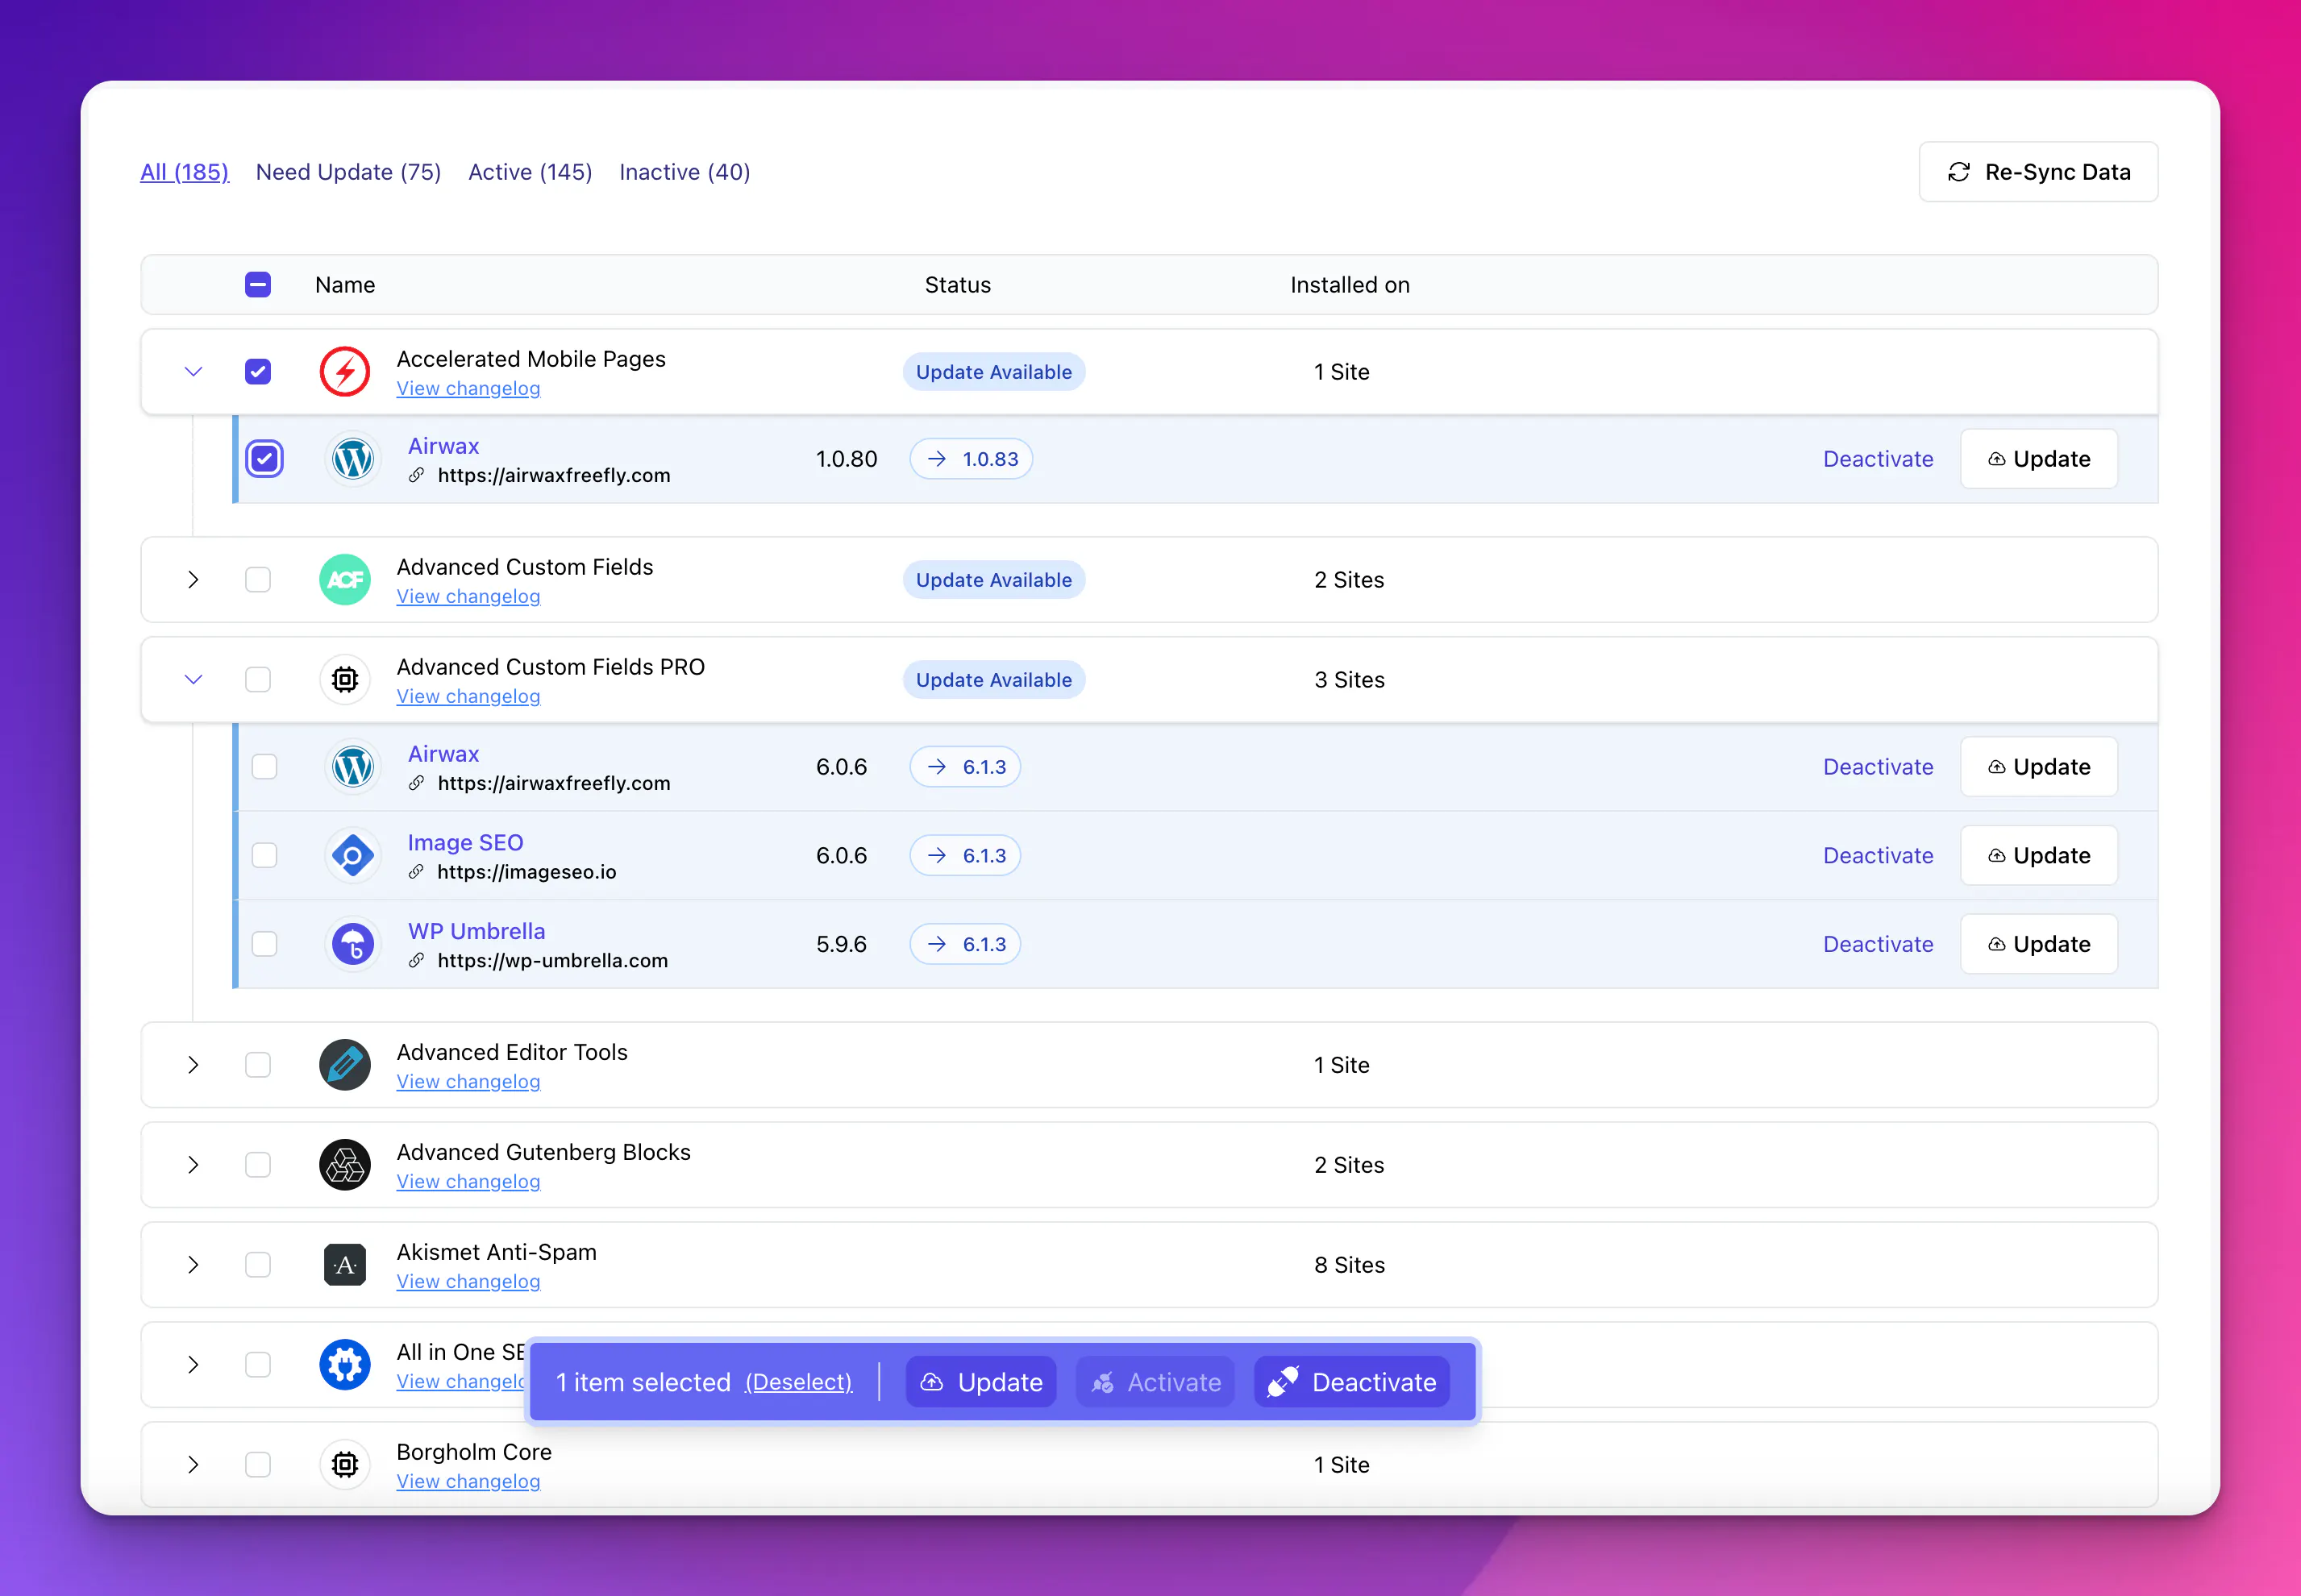
Task: Click the Advanced Editor Tools pencil icon
Action: 345,1065
